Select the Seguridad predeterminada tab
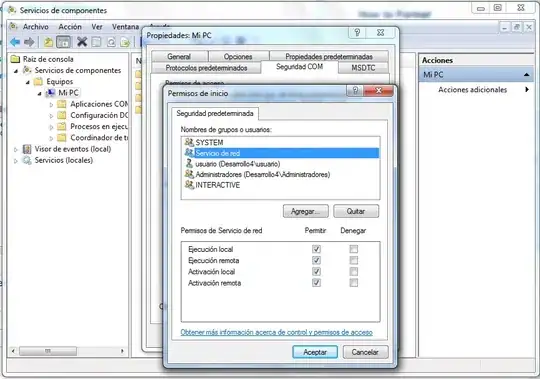 tap(215, 113)
